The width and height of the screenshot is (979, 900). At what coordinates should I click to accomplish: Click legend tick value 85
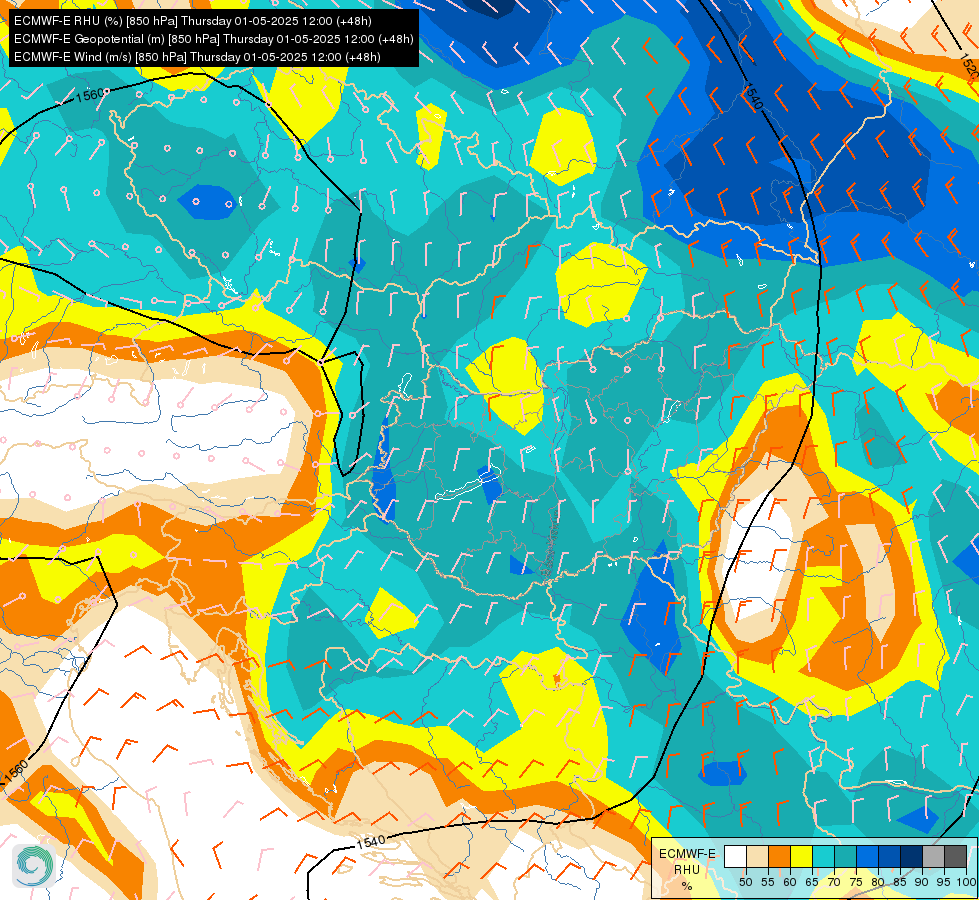pyautogui.click(x=900, y=882)
